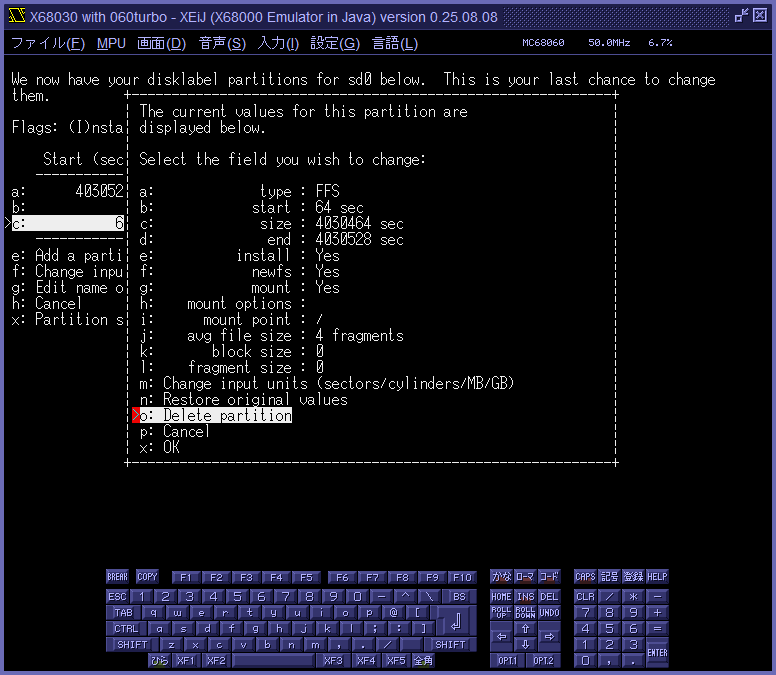
Task: Click the UNDO key
Action: coord(549,613)
